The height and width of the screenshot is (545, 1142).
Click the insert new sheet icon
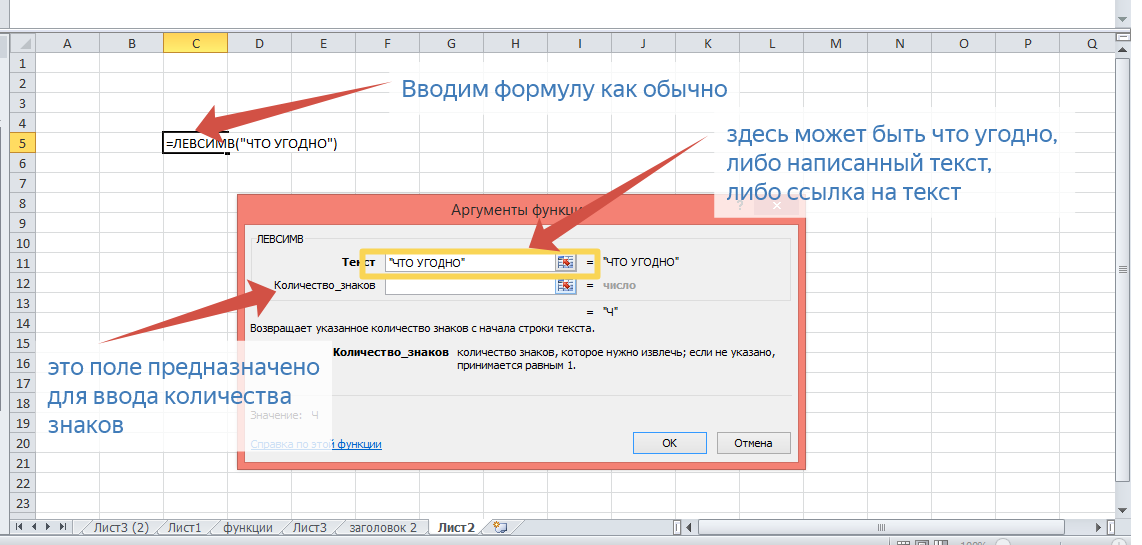[x=500, y=527]
